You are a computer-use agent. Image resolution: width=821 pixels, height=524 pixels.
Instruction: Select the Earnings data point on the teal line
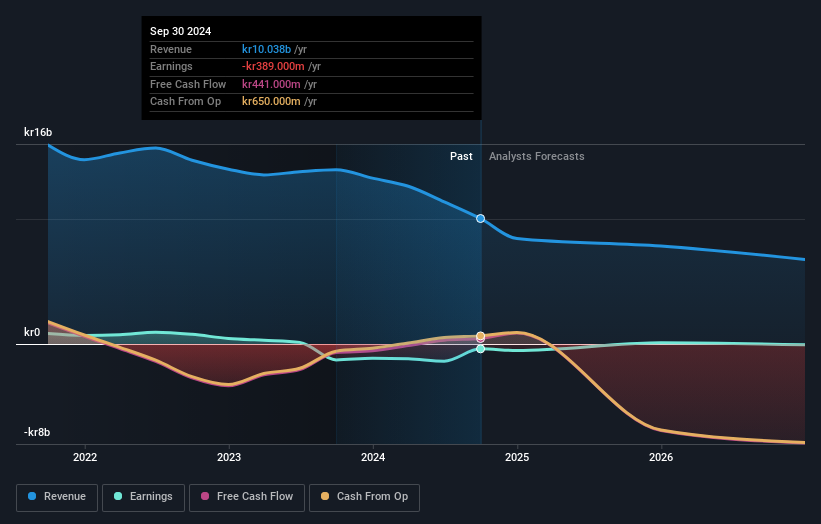(x=481, y=349)
